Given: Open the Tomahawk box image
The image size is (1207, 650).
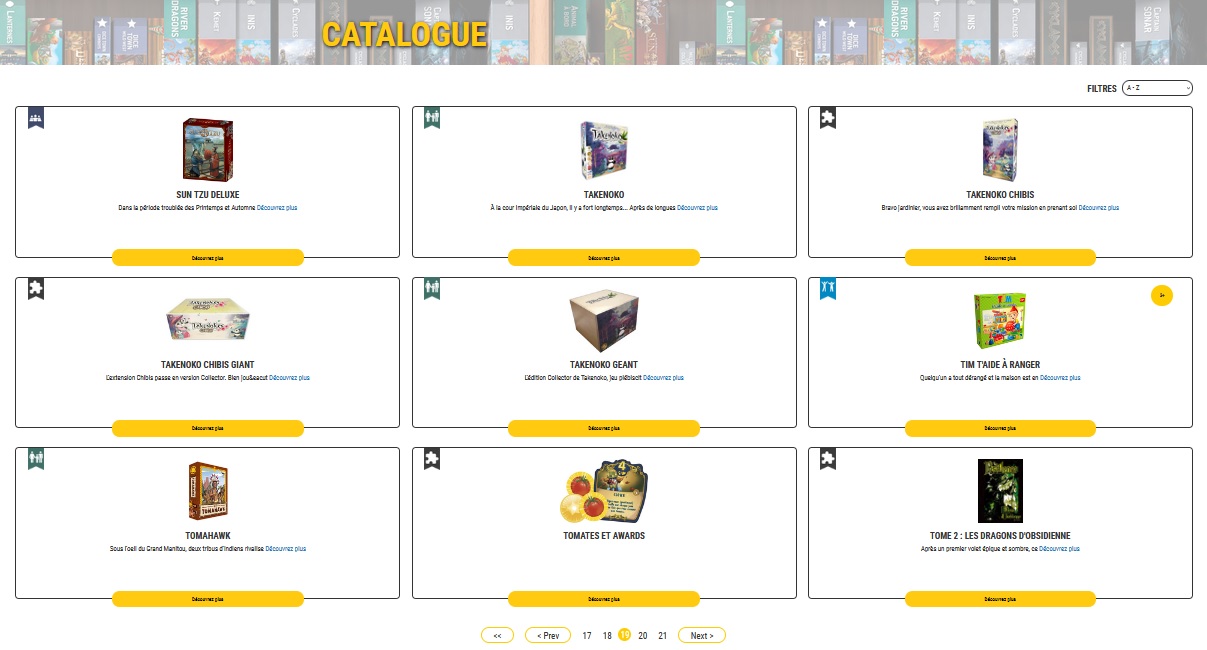Looking at the screenshot, I should (208, 491).
